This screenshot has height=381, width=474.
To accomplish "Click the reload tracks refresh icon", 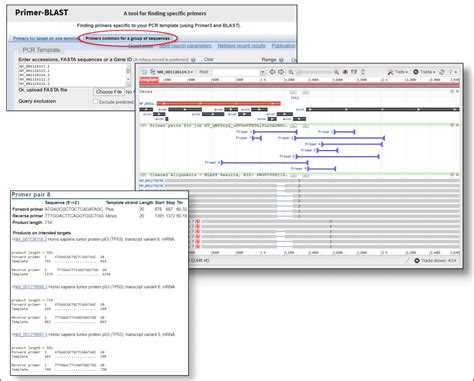I will (442, 72).
